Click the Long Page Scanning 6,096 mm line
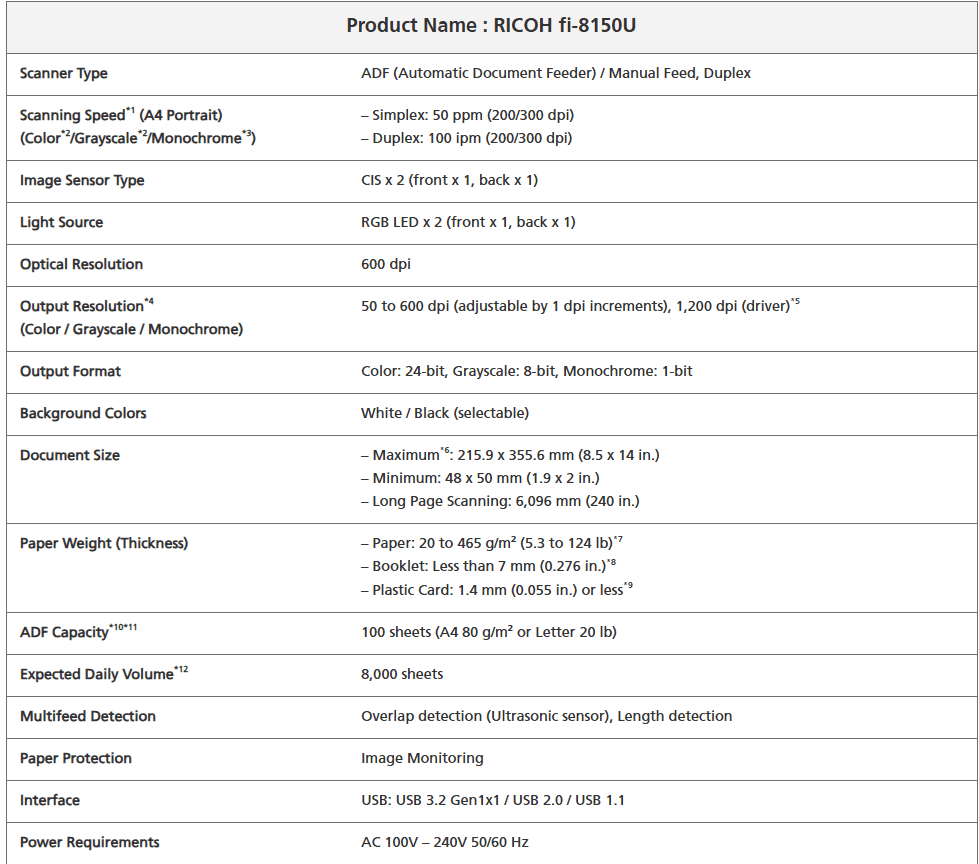 (500, 501)
